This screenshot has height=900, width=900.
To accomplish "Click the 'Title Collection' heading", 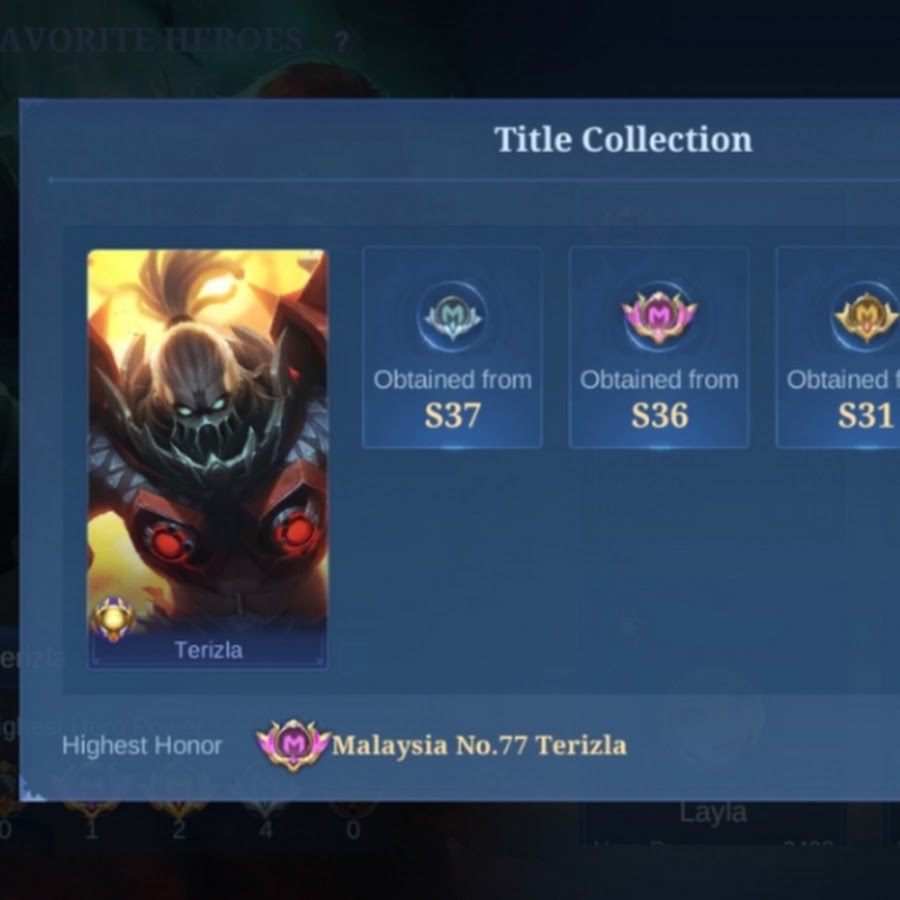I will click(x=623, y=139).
